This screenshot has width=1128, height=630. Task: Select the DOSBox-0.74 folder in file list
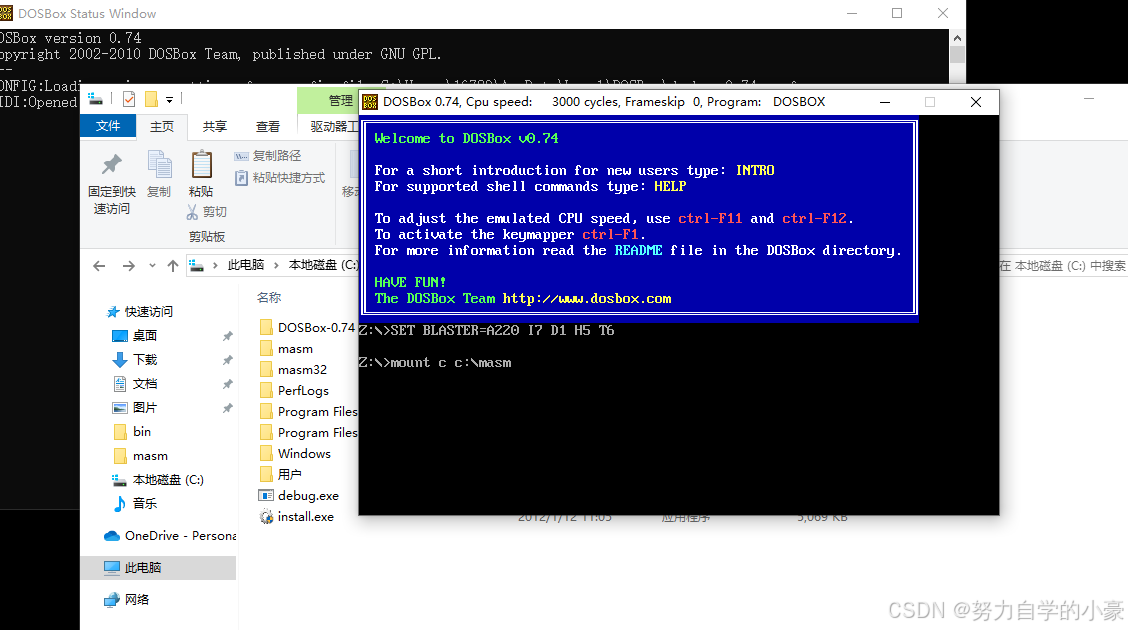(x=308, y=328)
